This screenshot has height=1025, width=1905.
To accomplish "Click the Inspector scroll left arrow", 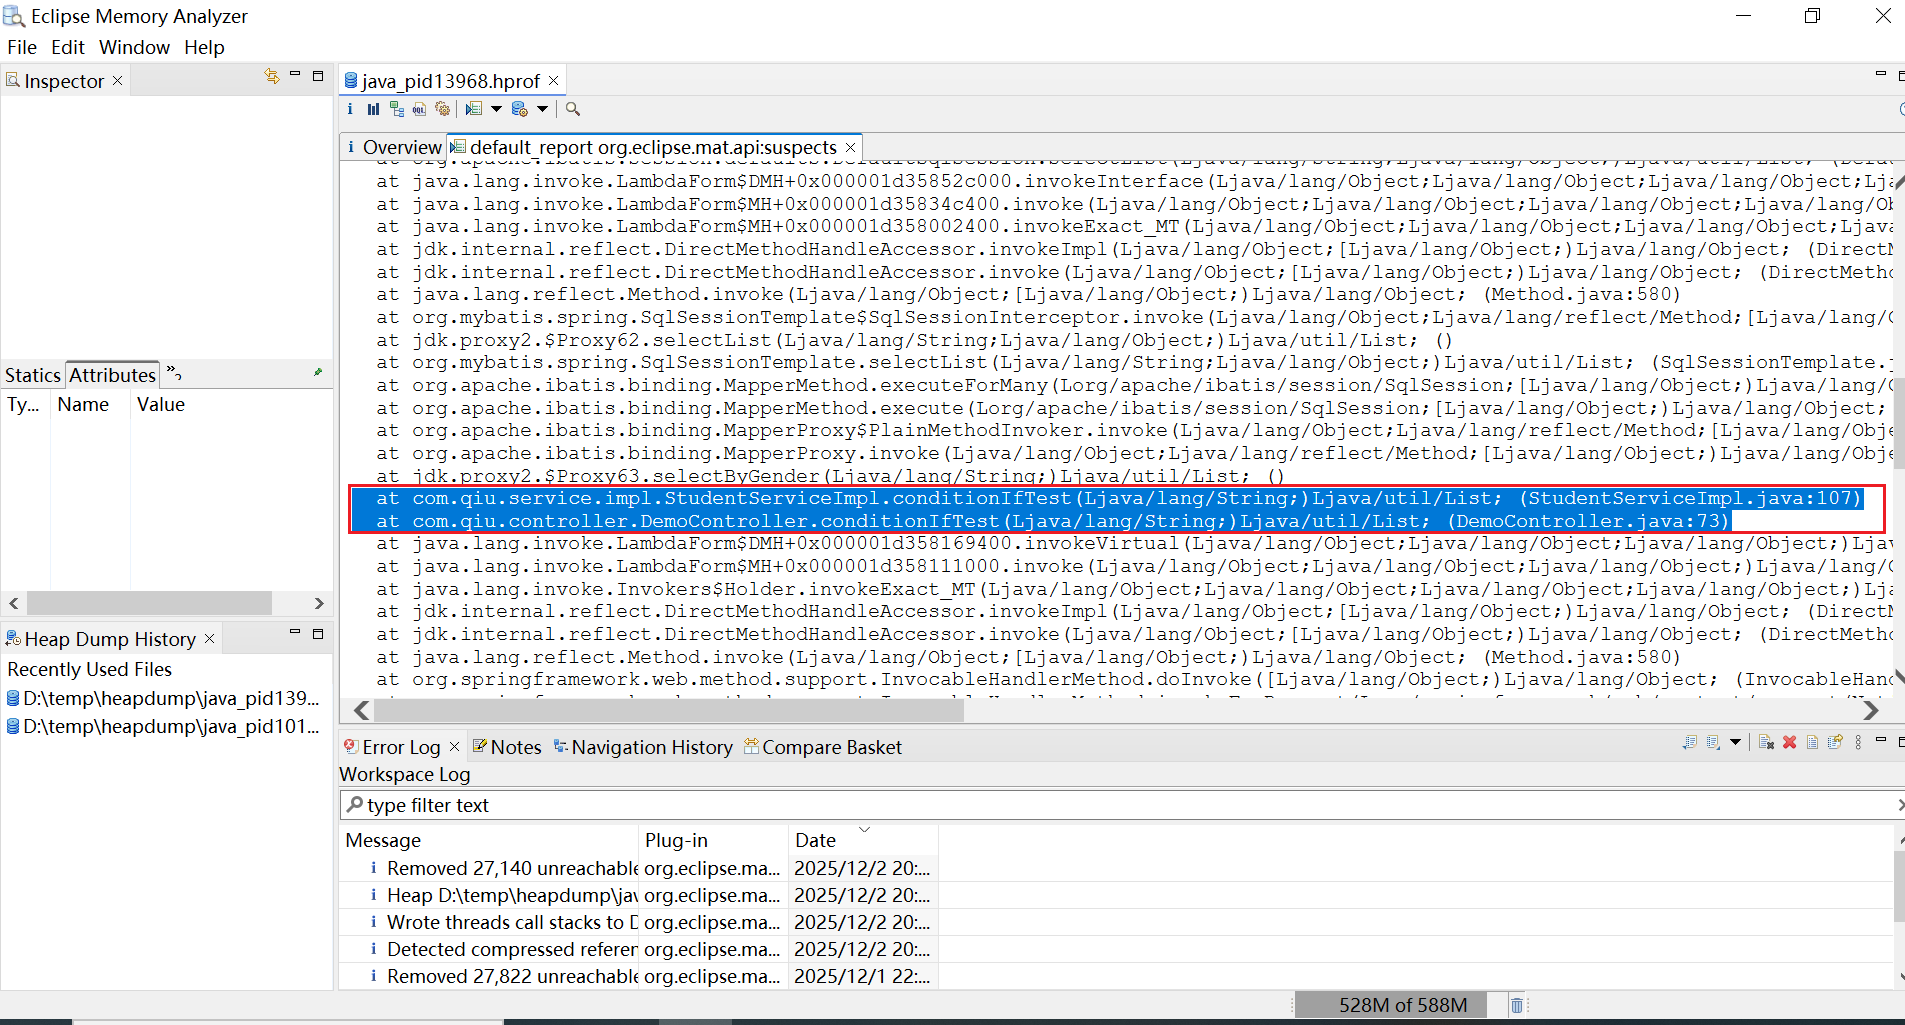I will pyautogui.click(x=14, y=603).
